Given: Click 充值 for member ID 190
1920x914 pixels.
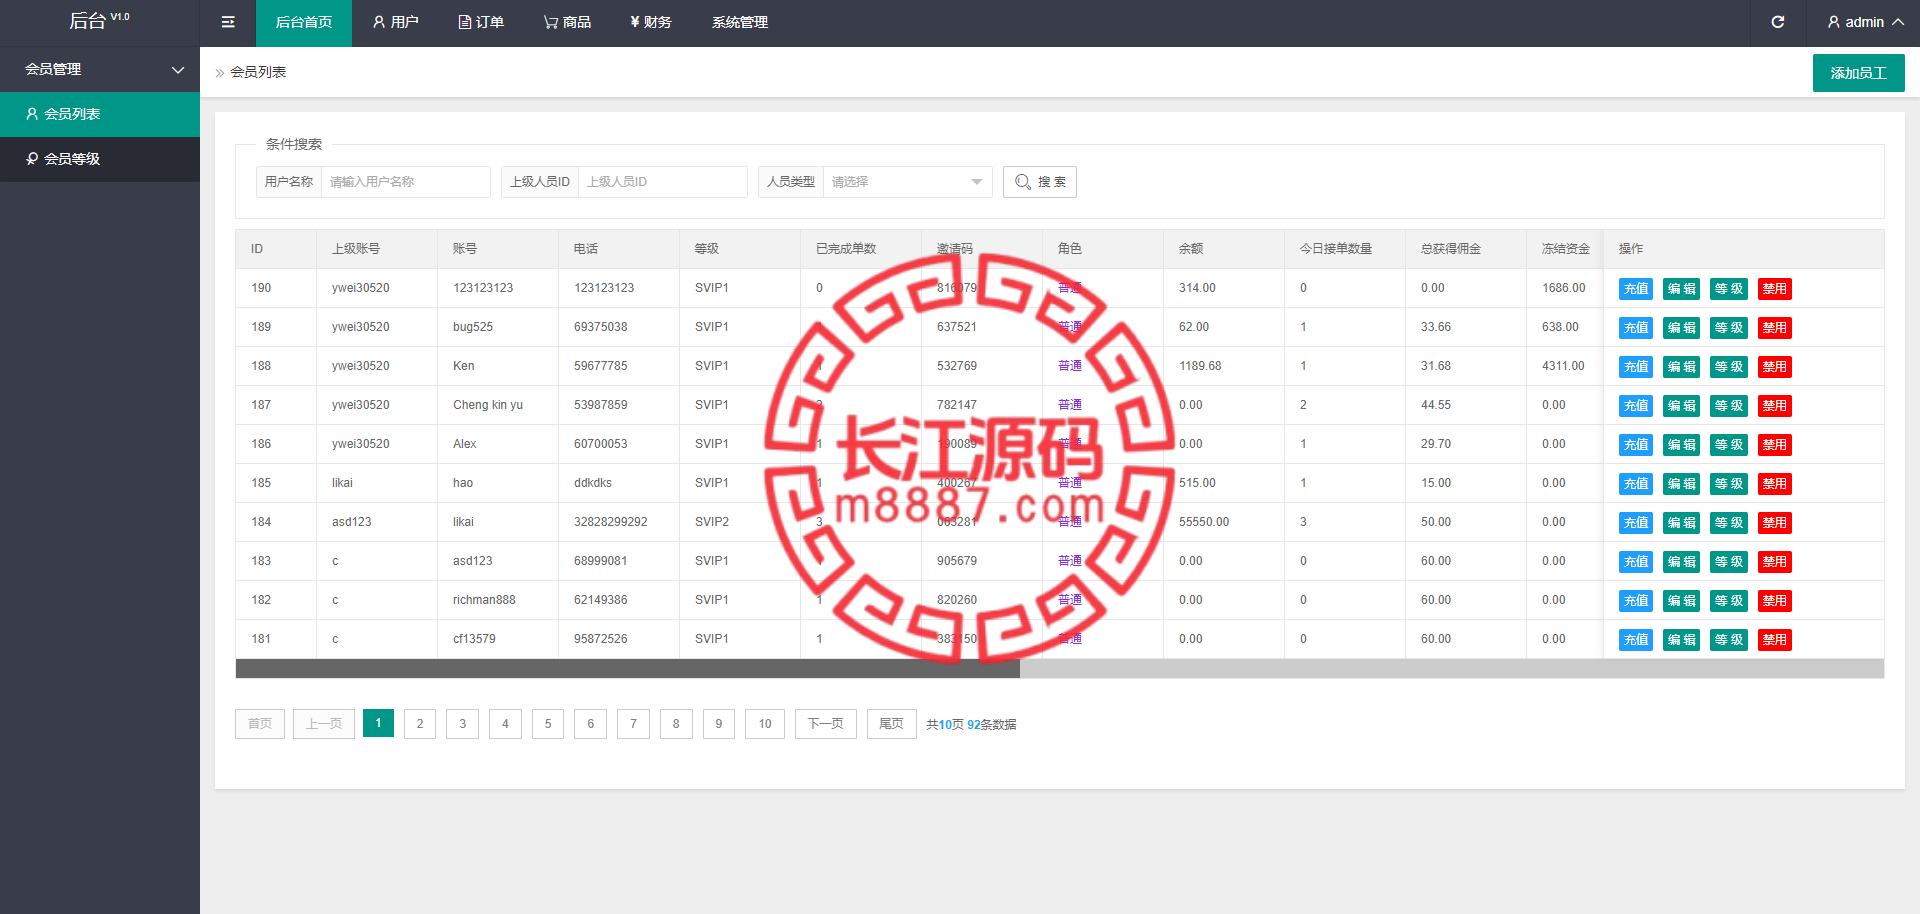Looking at the screenshot, I should click(1635, 289).
